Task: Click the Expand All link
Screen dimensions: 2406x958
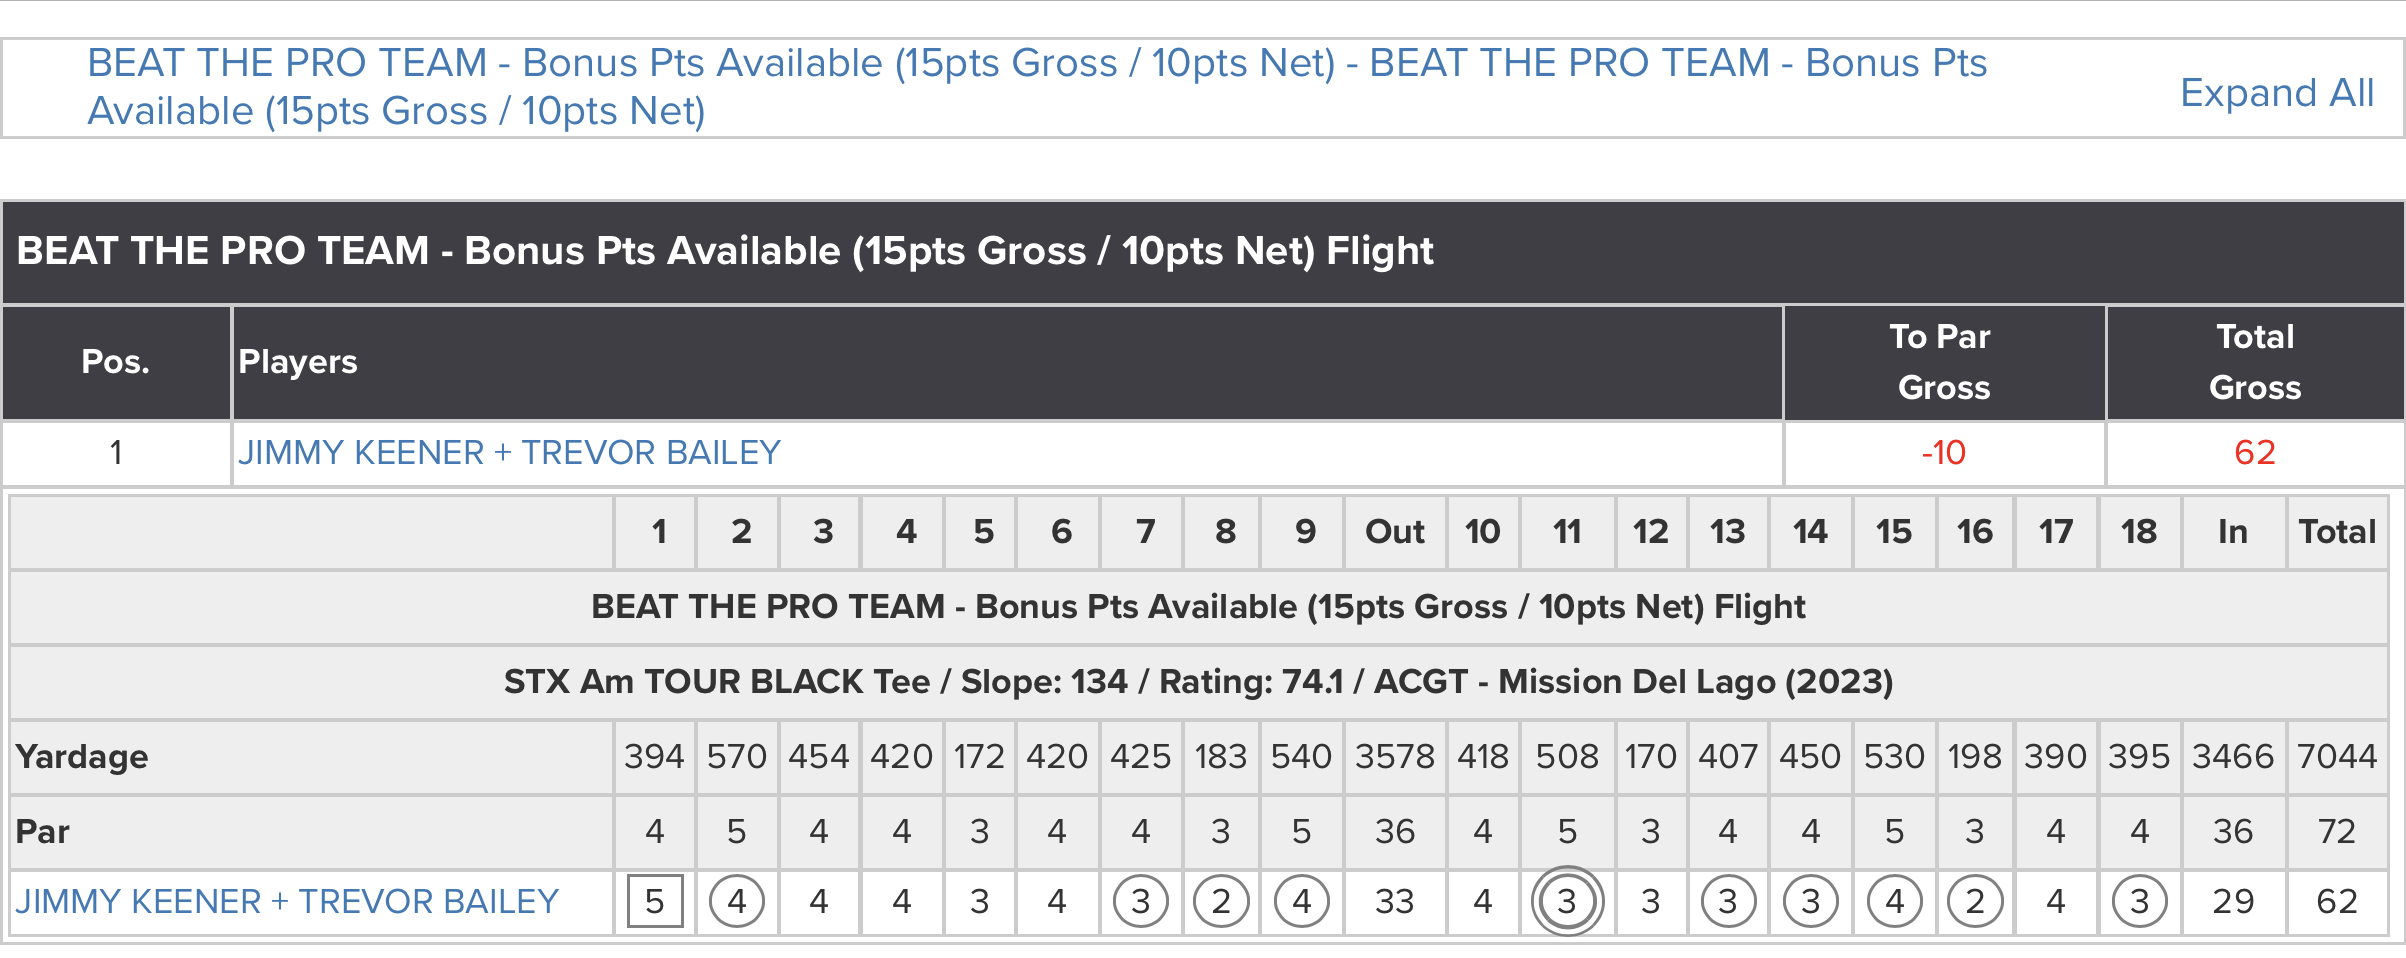Action: 2276,93
